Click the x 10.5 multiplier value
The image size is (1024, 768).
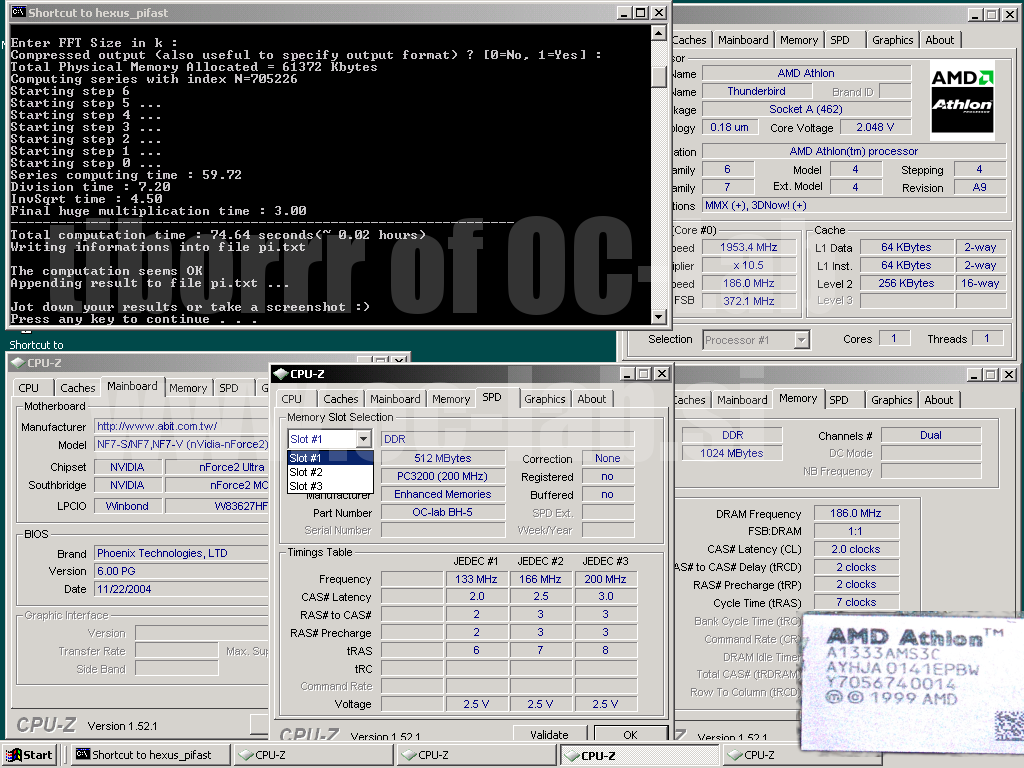(x=748, y=266)
